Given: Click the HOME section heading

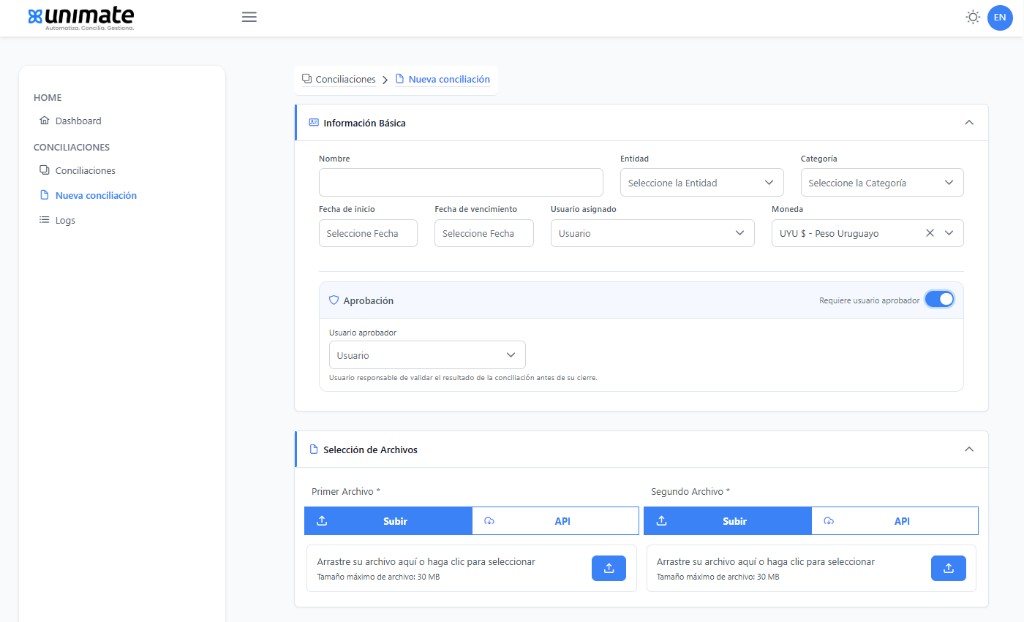Looking at the screenshot, I should [48, 97].
